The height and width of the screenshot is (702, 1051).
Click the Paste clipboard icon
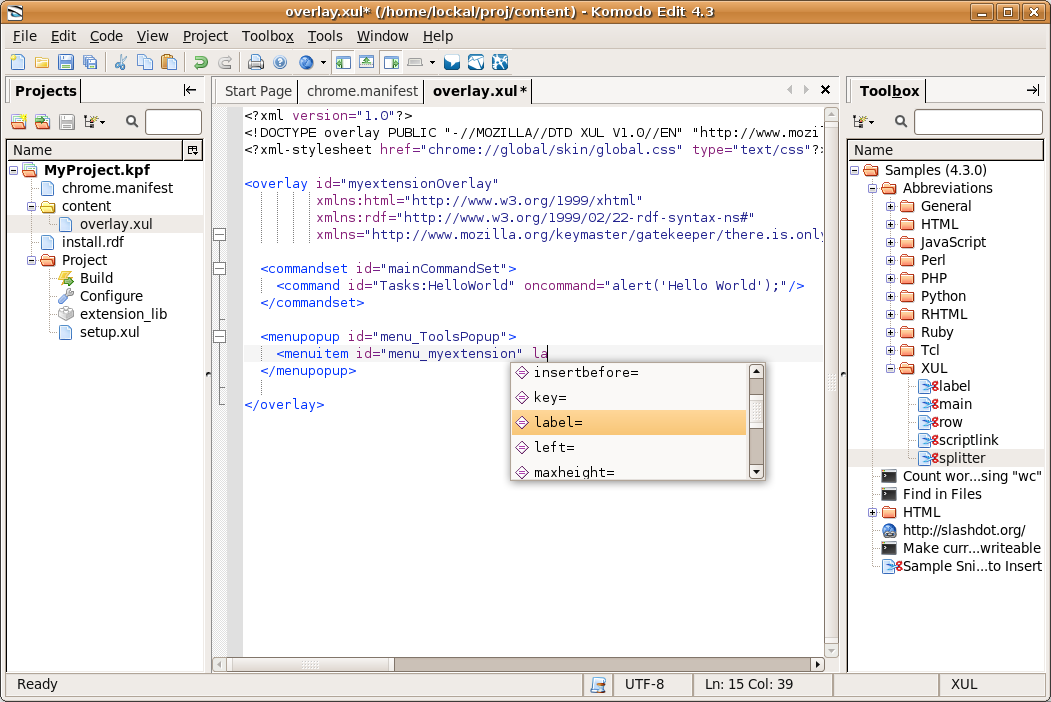[169, 62]
